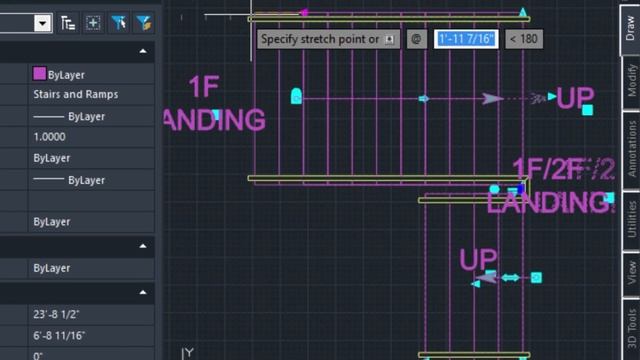Click the magenta ByLayer color swatch

click(x=39, y=74)
